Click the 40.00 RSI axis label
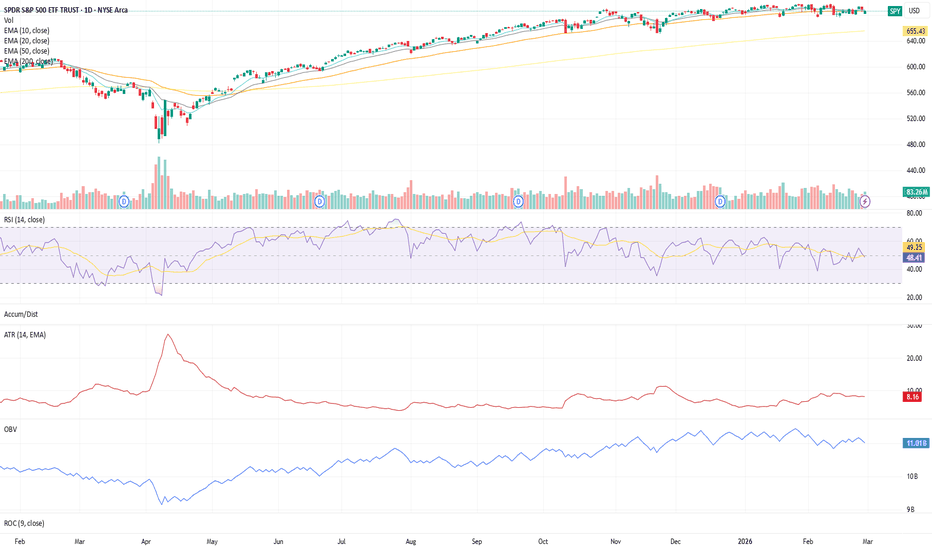The image size is (932, 550). click(x=914, y=269)
